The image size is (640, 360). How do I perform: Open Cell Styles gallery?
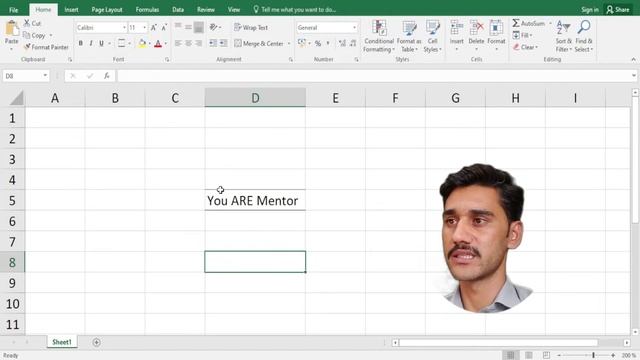tap(432, 36)
